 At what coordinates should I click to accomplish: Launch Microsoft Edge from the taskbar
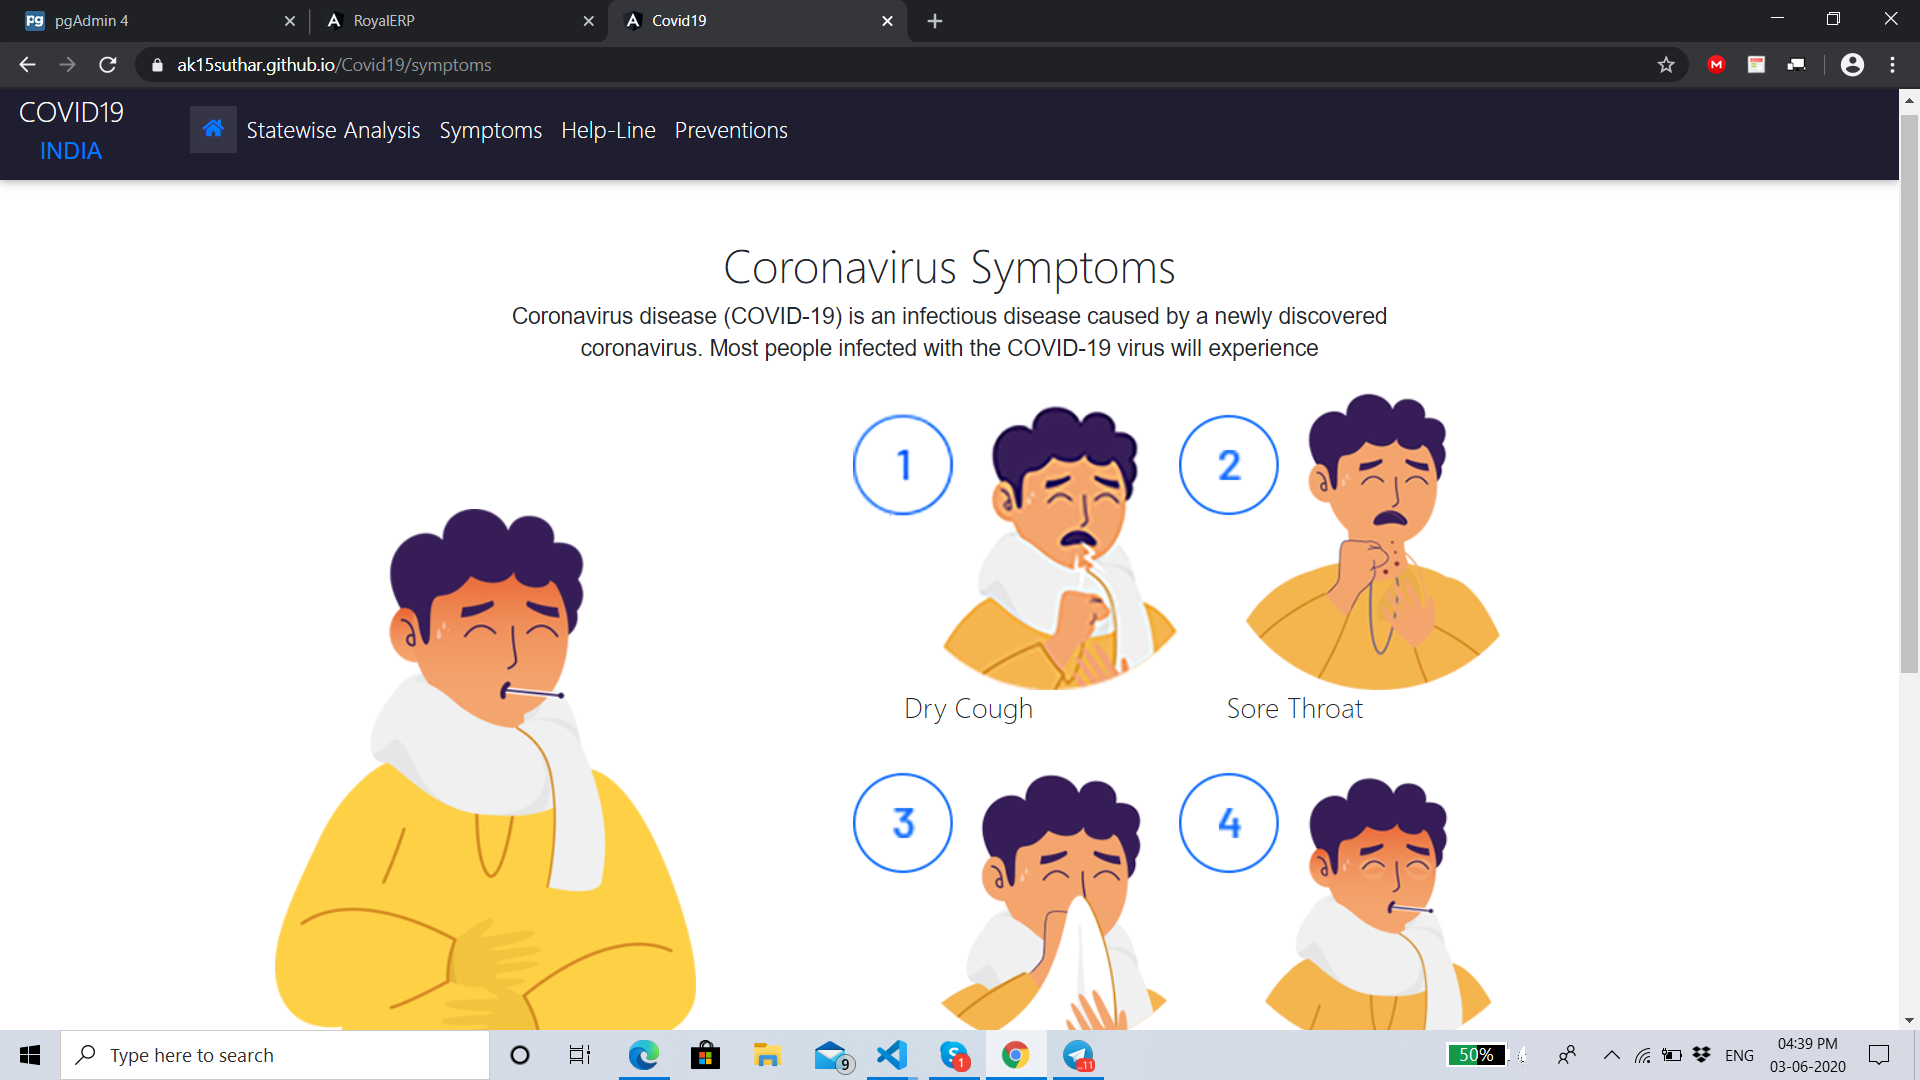(643, 1055)
